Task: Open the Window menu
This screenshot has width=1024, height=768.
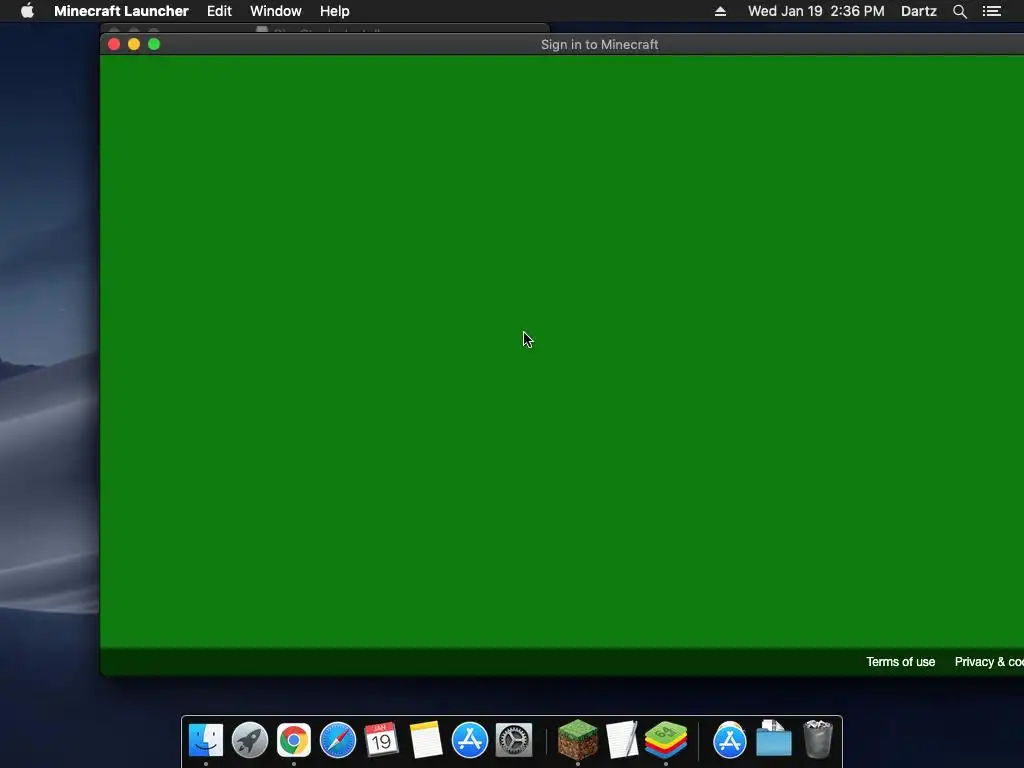Action: point(276,11)
